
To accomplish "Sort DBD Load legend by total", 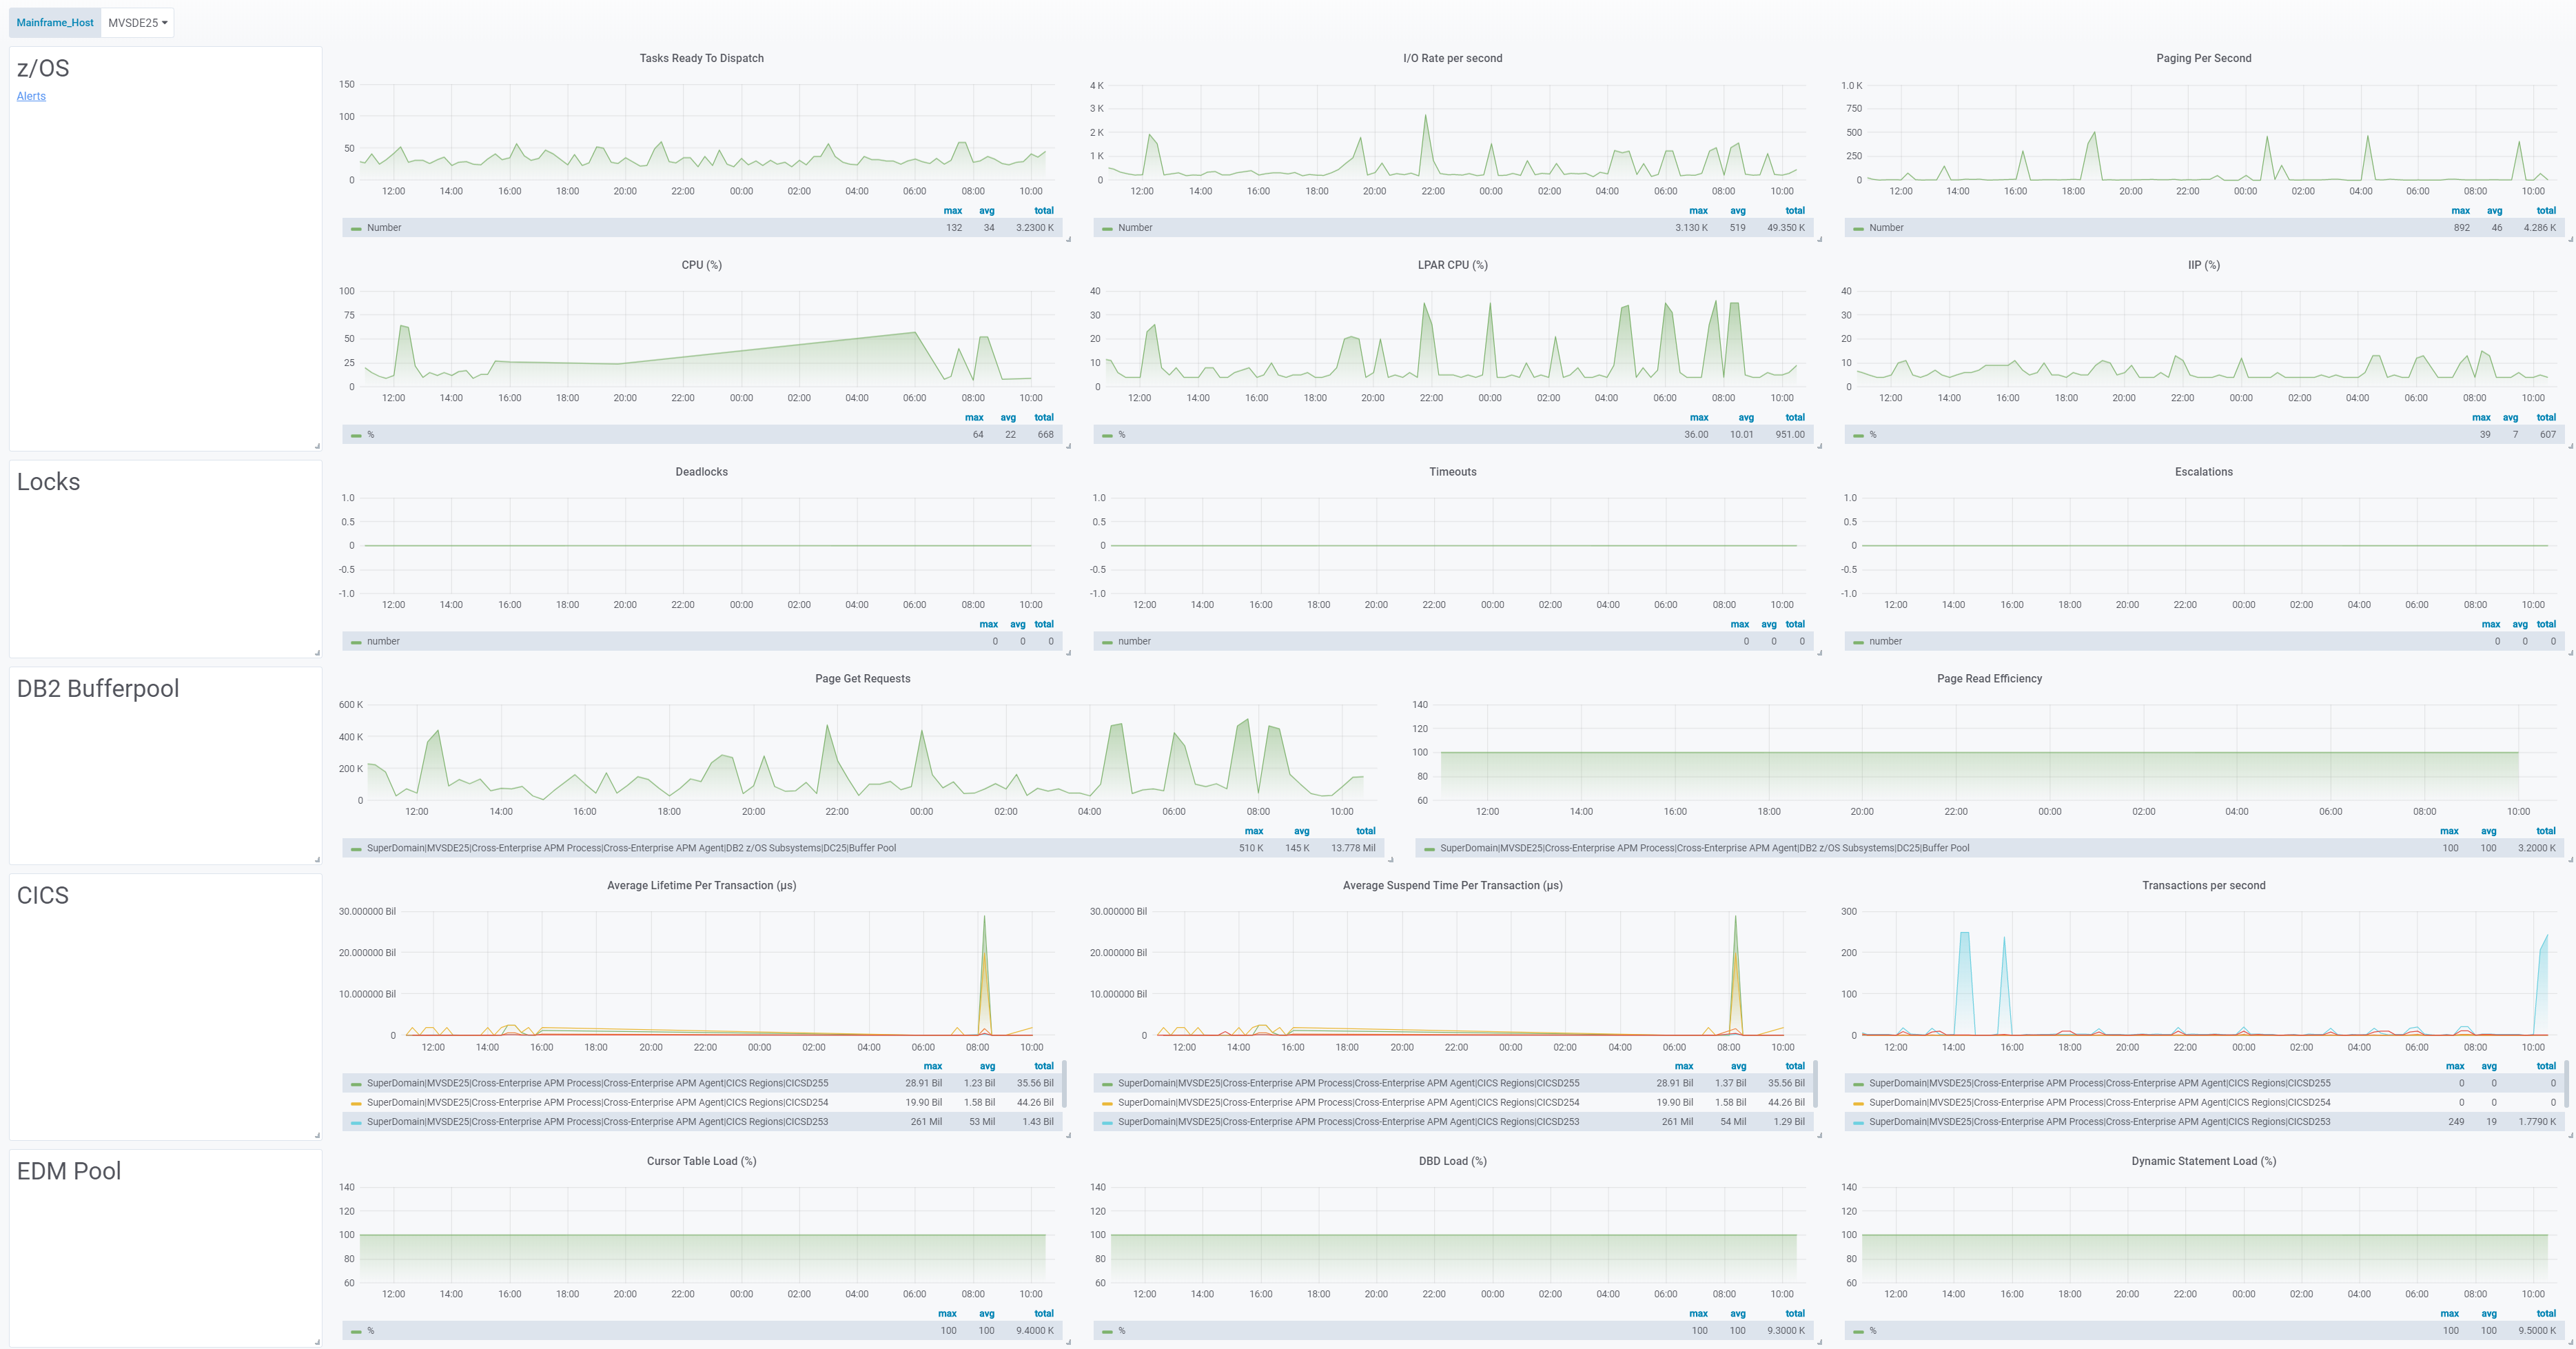I will 1795,1314.
